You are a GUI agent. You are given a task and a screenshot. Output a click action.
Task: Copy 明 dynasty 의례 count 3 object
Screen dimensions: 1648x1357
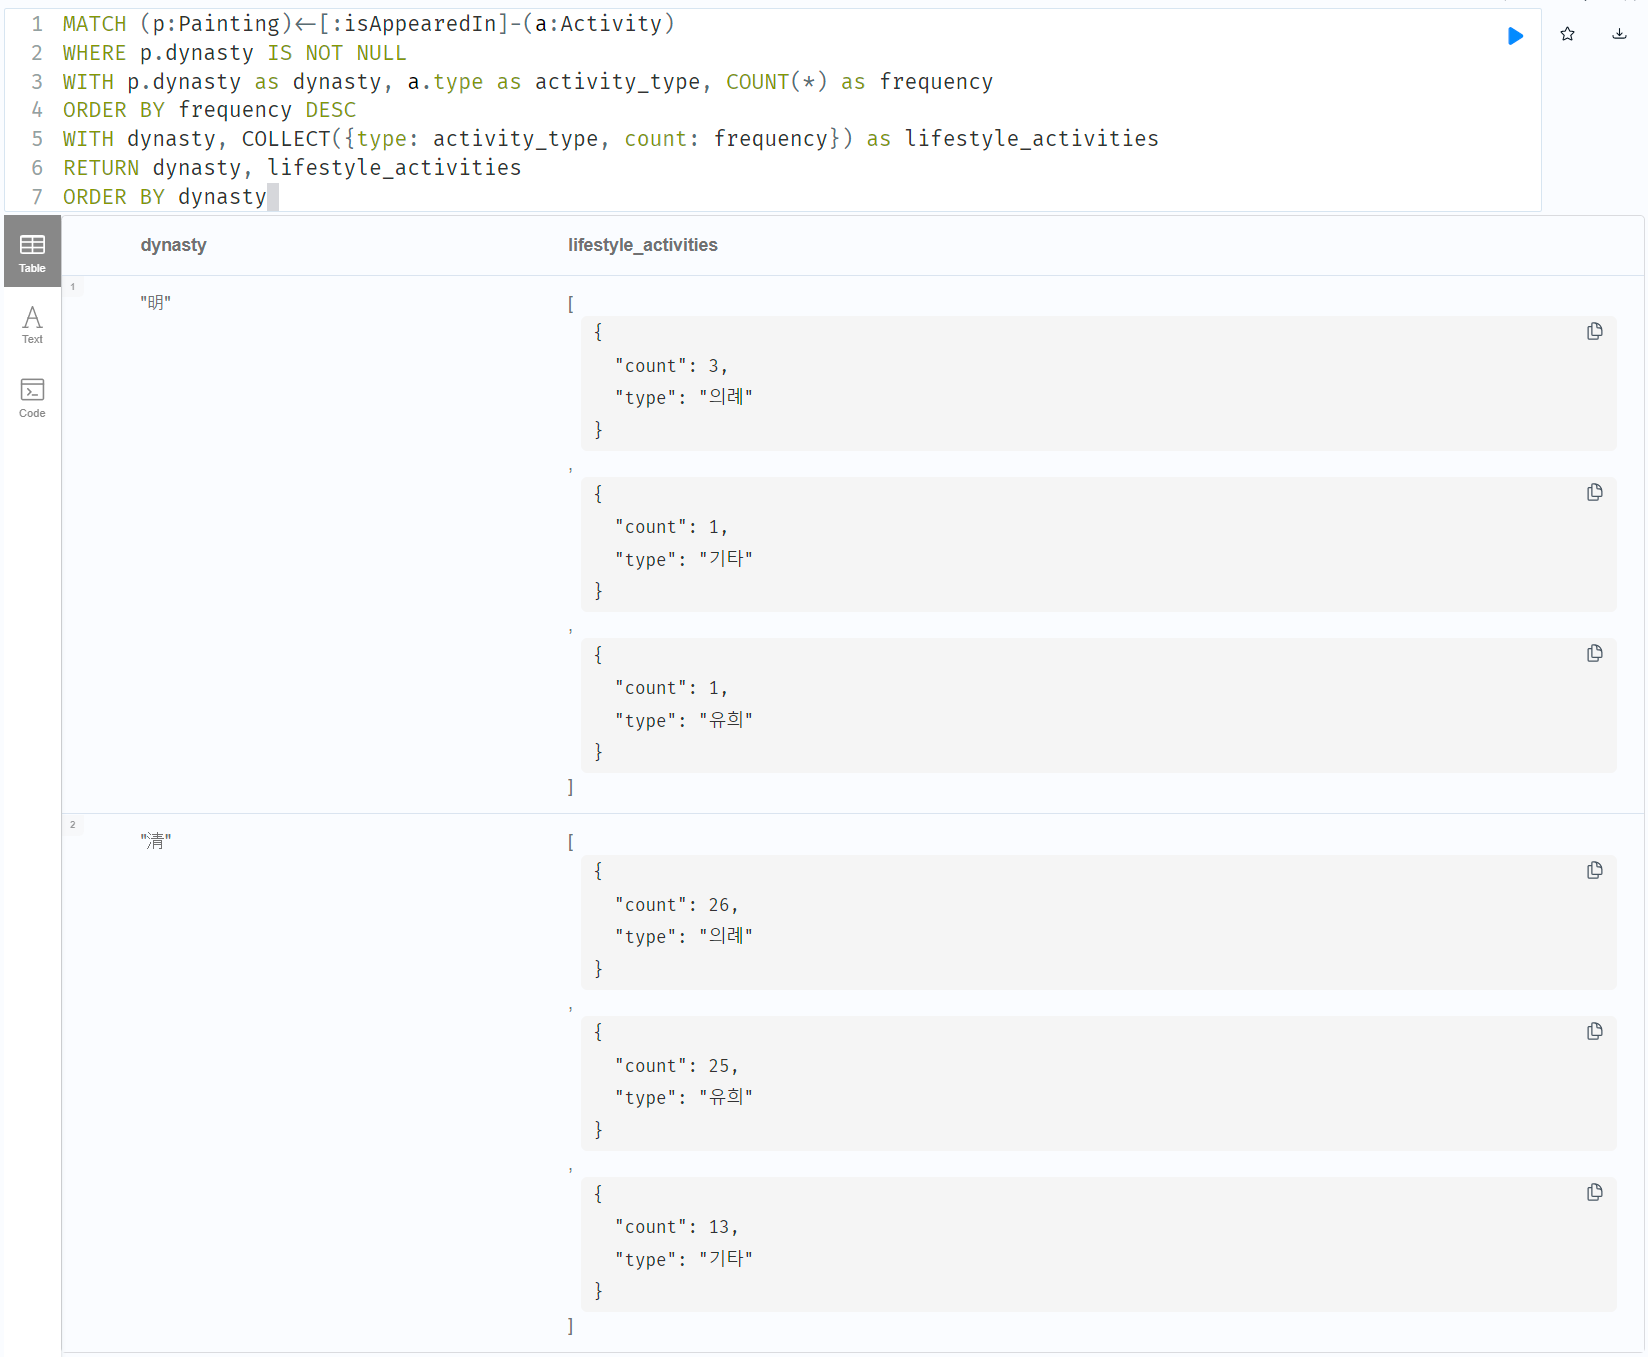[1594, 332]
